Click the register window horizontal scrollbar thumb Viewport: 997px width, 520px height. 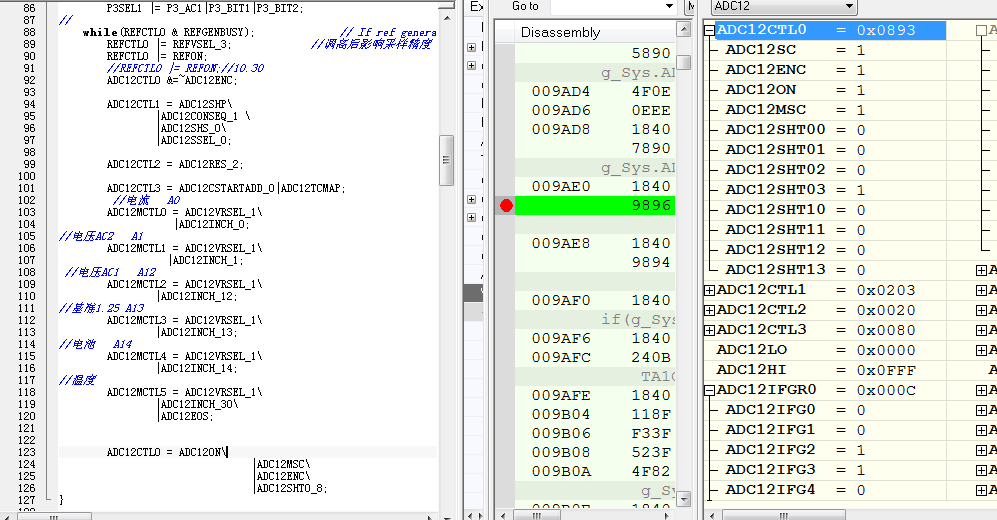783,516
